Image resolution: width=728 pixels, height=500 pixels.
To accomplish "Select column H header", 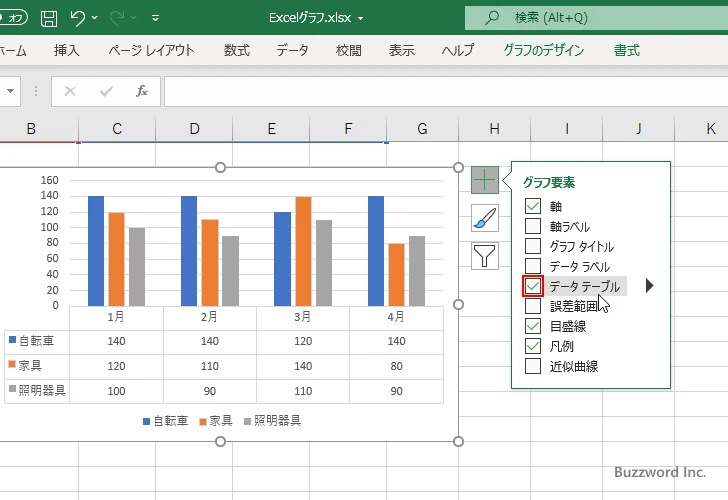I will [494, 129].
